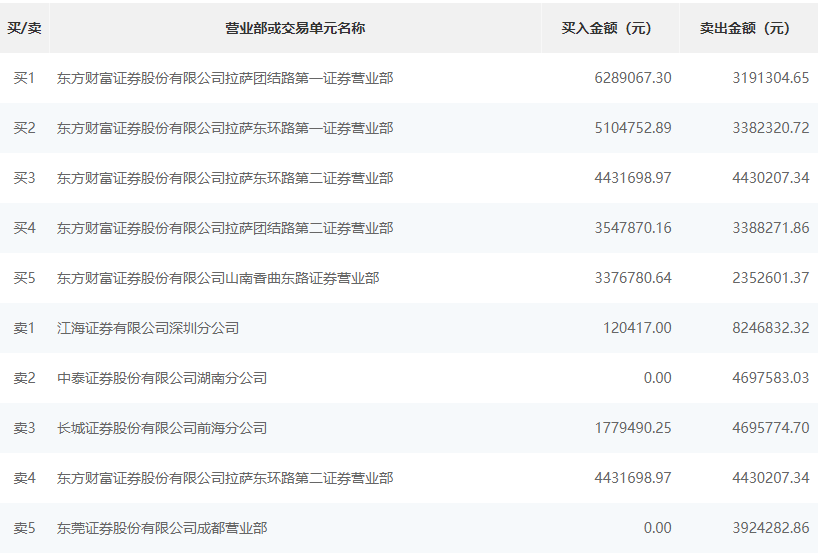Select the 买5 row label
The height and width of the screenshot is (556, 822).
(24, 278)
